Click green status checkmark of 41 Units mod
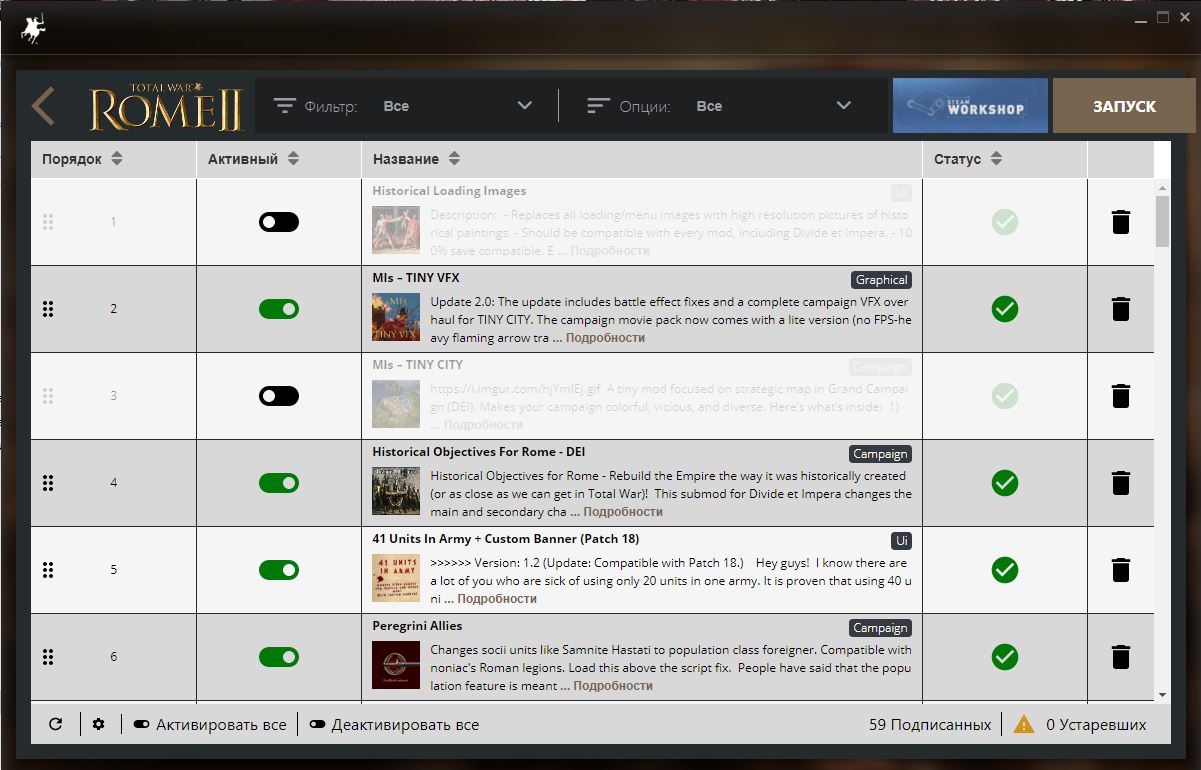The width and height of the screenshot is (1201, 770). (x=1005, y=570)
